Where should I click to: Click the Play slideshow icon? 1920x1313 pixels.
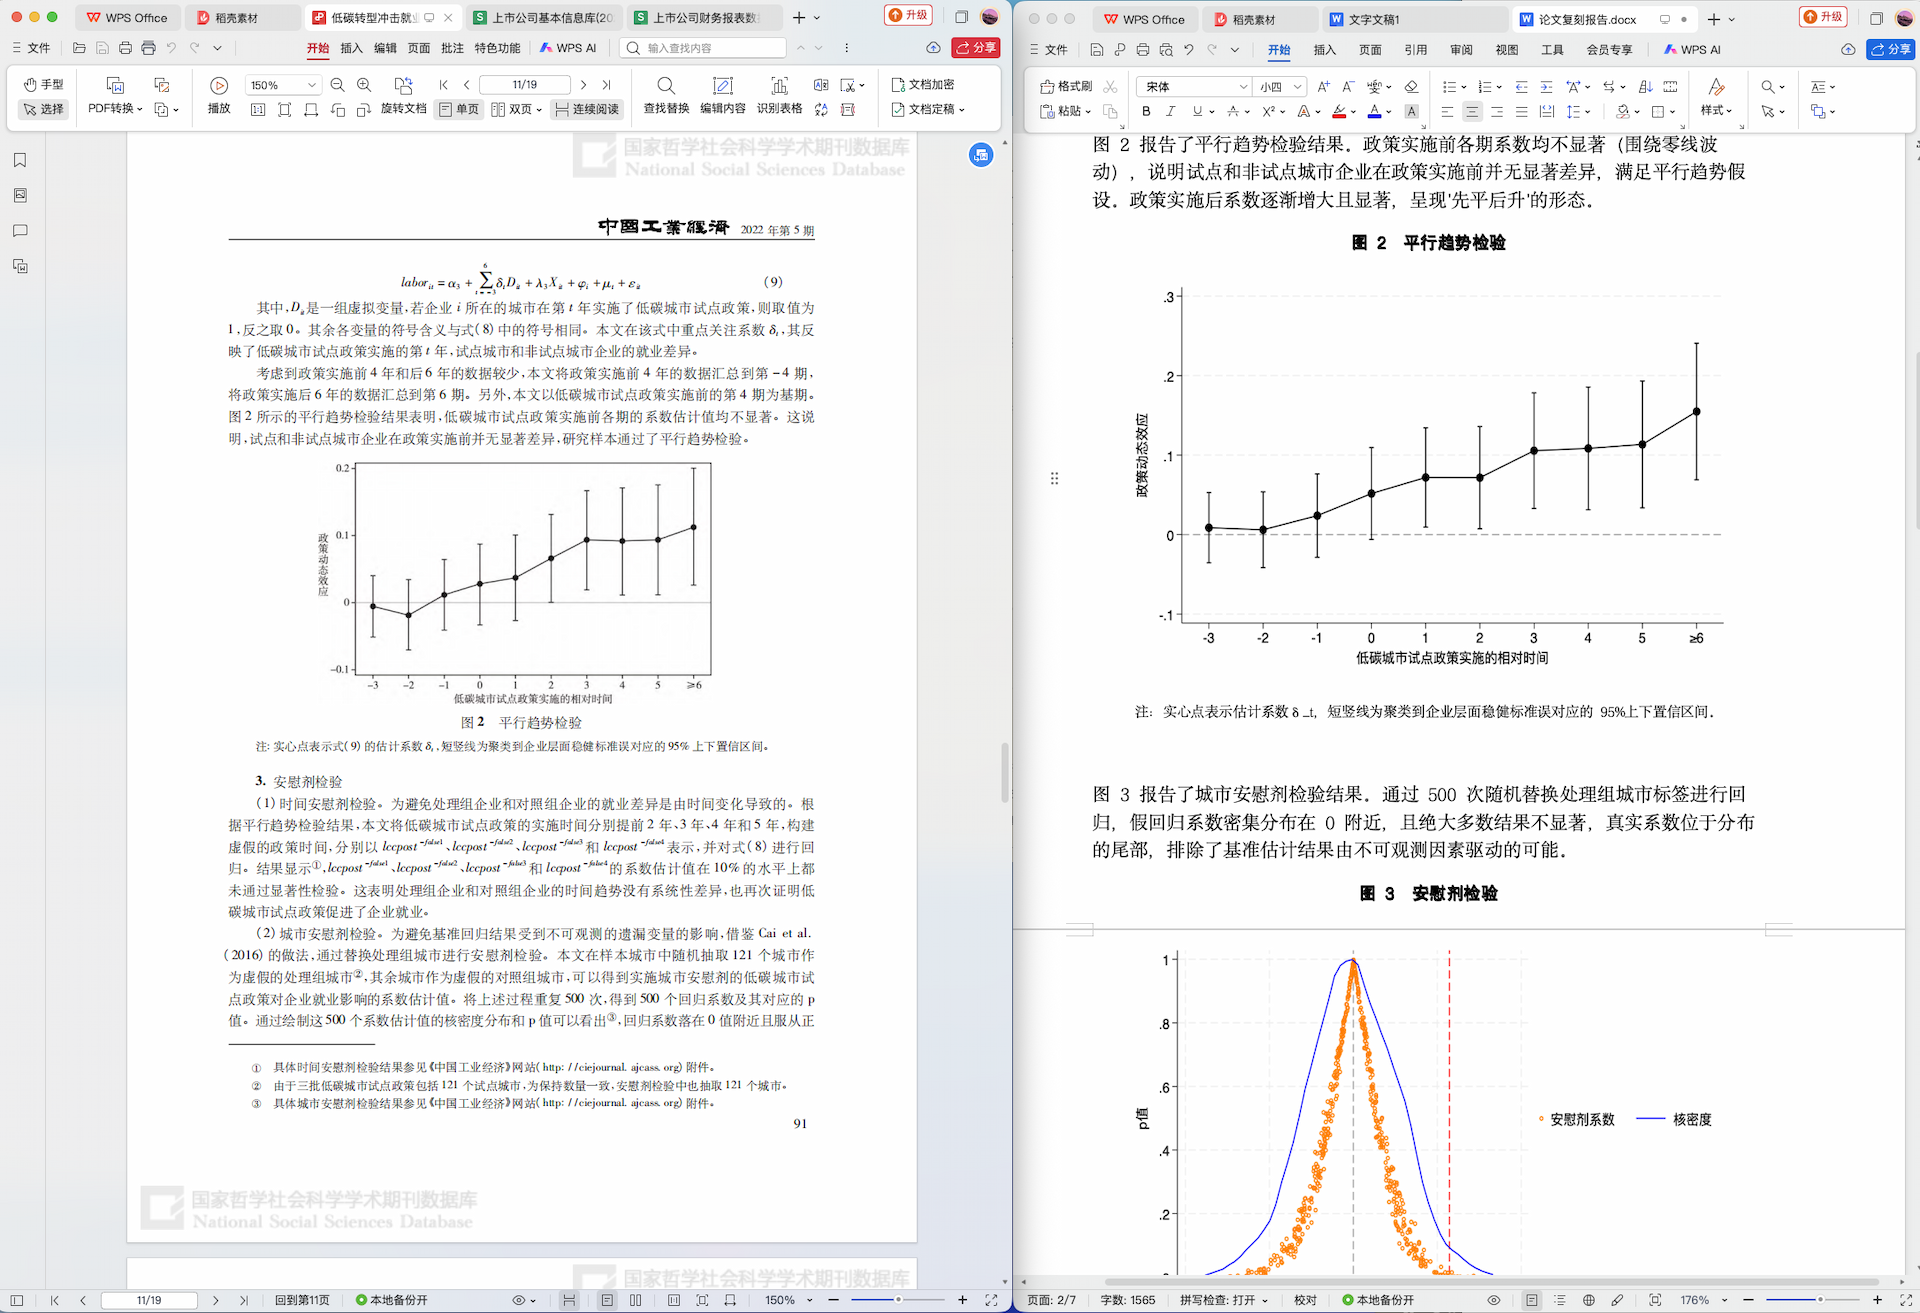tap(219, 87)
